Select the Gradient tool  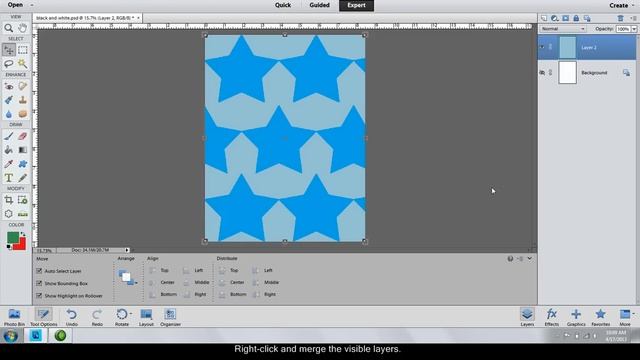(23, 150)
